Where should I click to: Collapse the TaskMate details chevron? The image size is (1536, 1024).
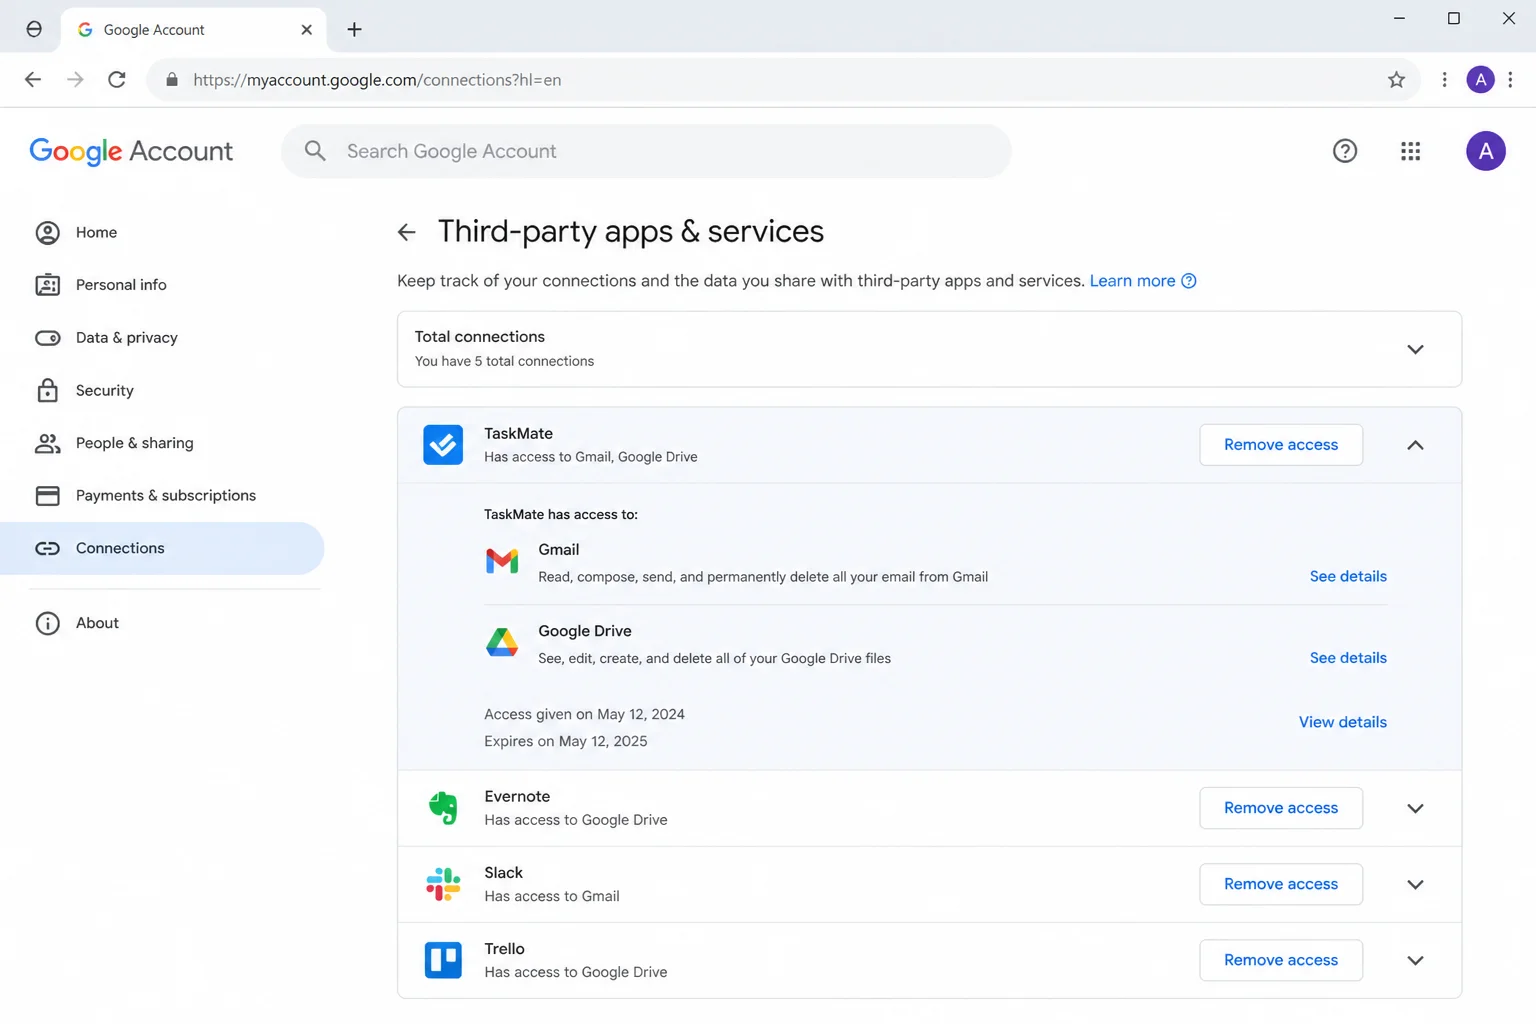1415,445
